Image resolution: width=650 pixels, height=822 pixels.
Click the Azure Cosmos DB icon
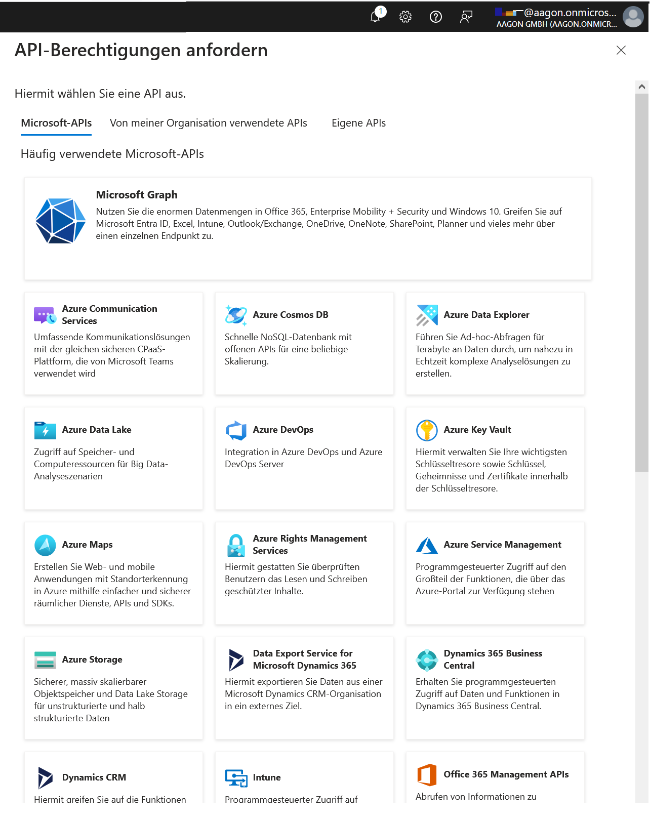click(x=236, y=315)
